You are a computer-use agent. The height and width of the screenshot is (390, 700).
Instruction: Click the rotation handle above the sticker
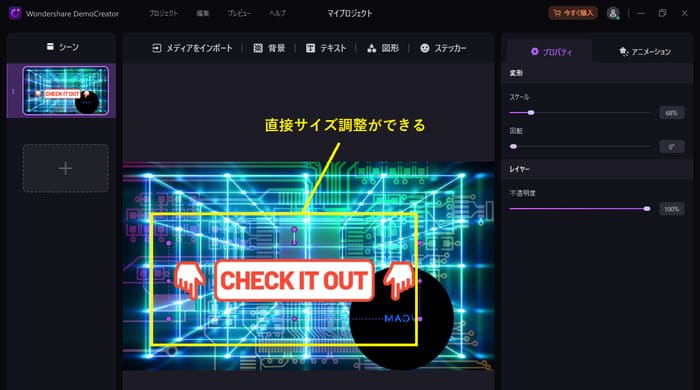click(294, 229)
